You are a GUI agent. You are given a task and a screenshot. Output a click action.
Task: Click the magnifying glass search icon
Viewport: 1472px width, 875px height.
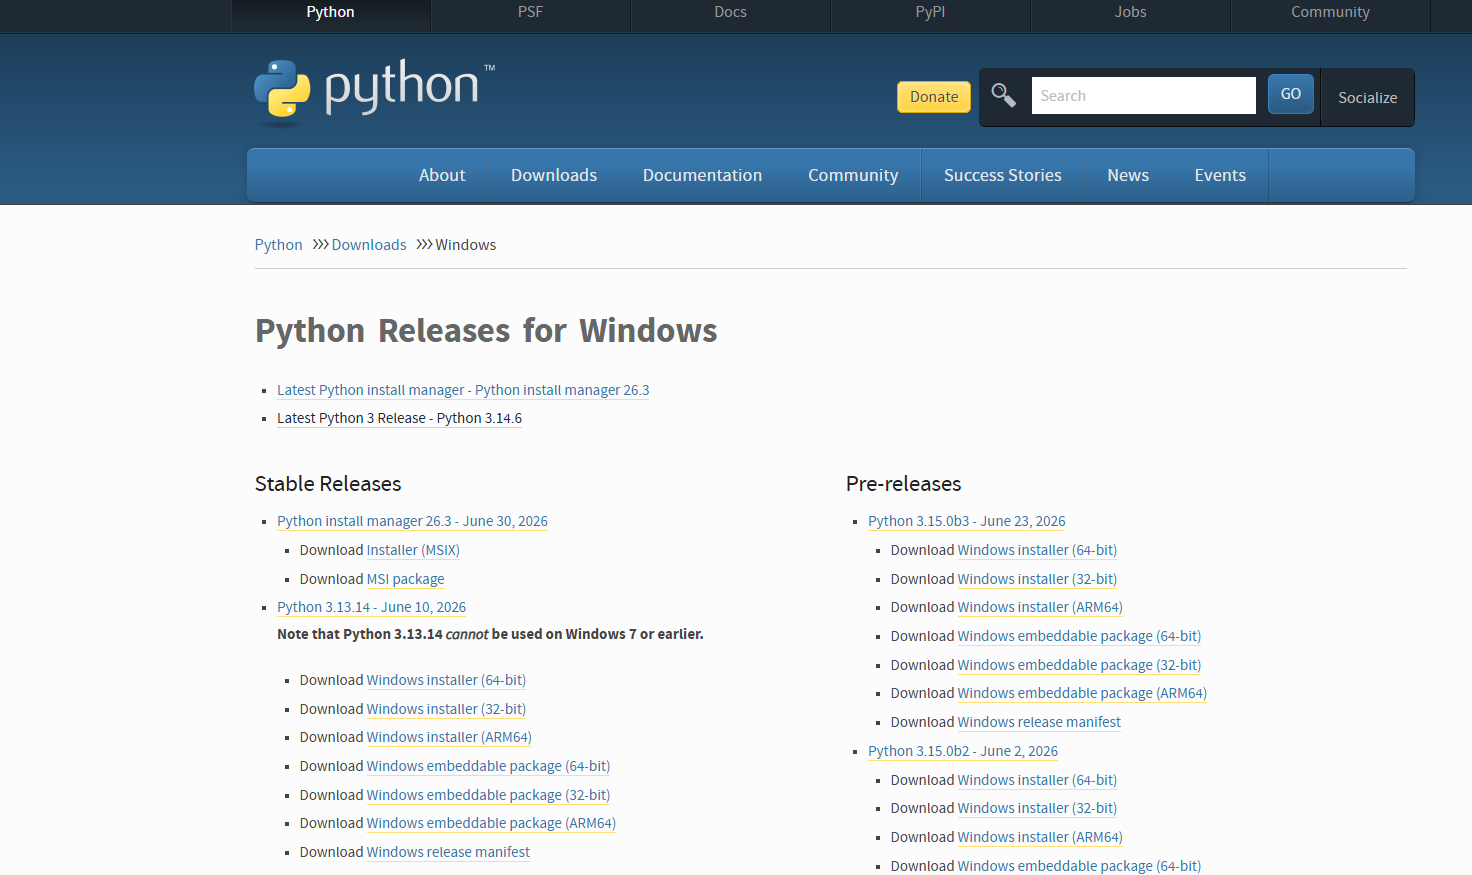coord(1003,95)
